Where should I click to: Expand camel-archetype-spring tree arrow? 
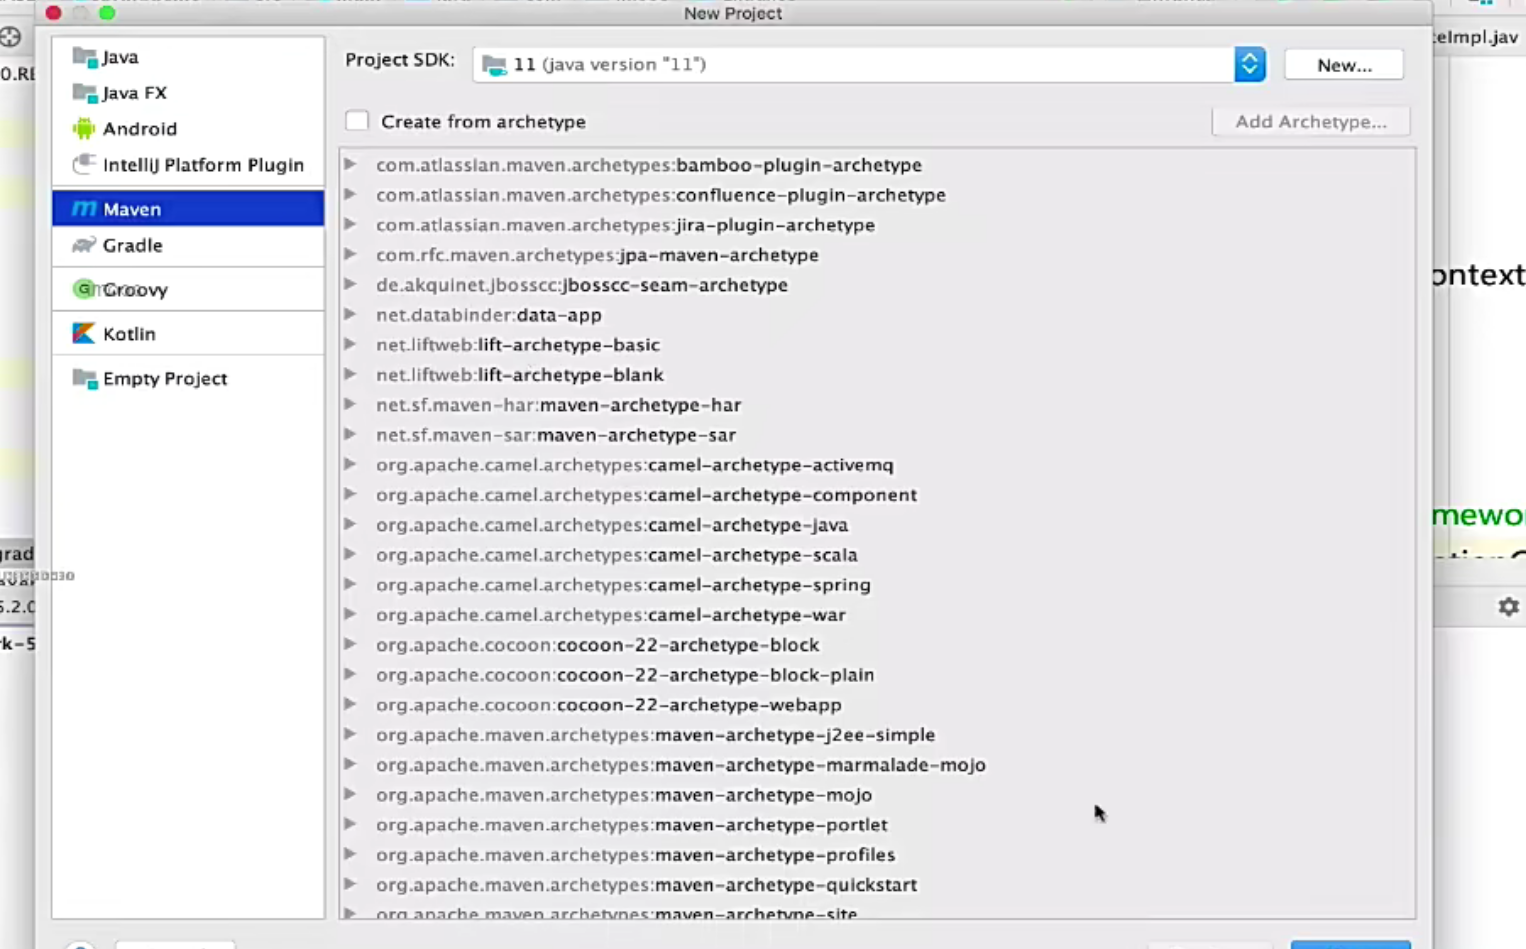coord(350,584)
